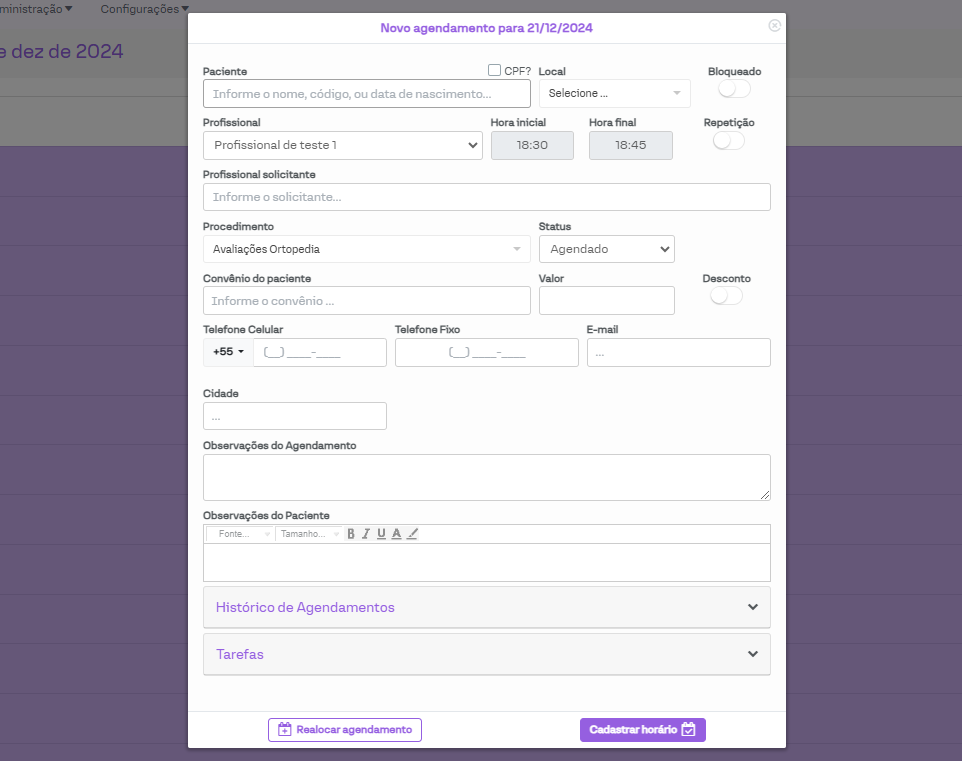Viewport: 962px width, 761px height.
Task: Open the Procedimento dropdown
Action: coord(366,249)
